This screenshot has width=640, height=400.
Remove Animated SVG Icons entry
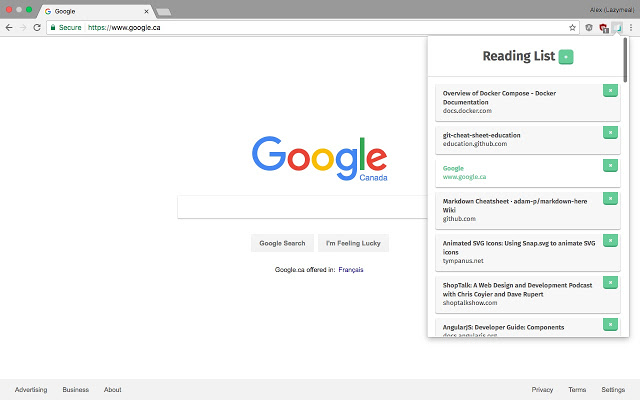click(610, 240)
